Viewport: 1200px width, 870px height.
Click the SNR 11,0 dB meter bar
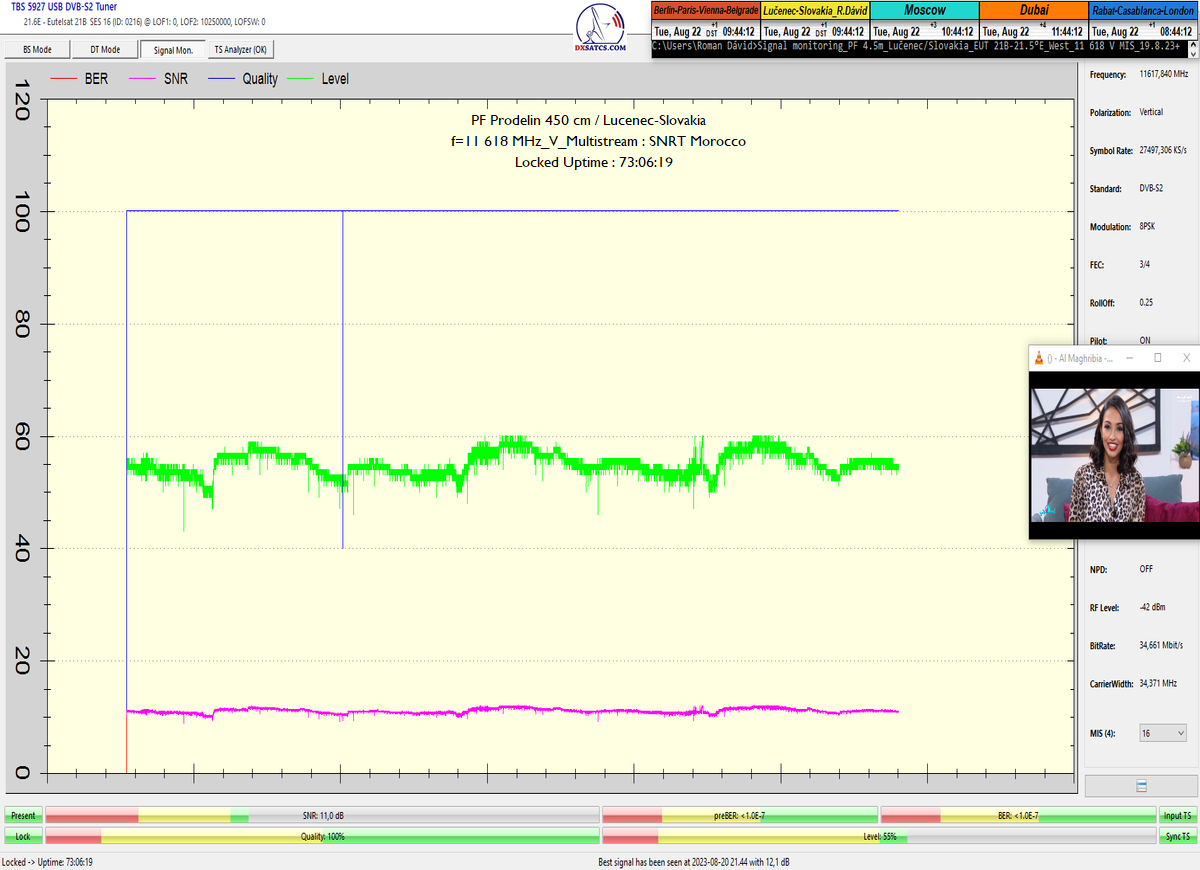coord(322,816)
